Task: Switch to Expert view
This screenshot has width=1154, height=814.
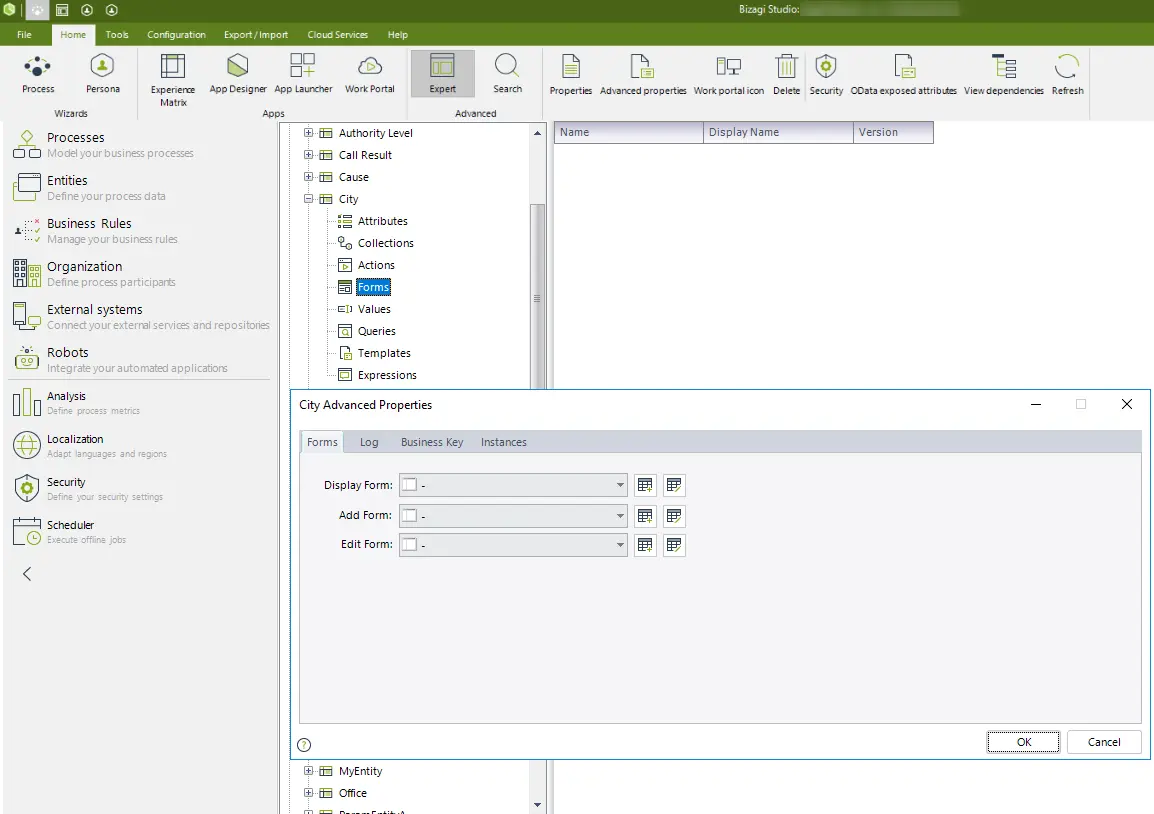Action: [442, 74]
